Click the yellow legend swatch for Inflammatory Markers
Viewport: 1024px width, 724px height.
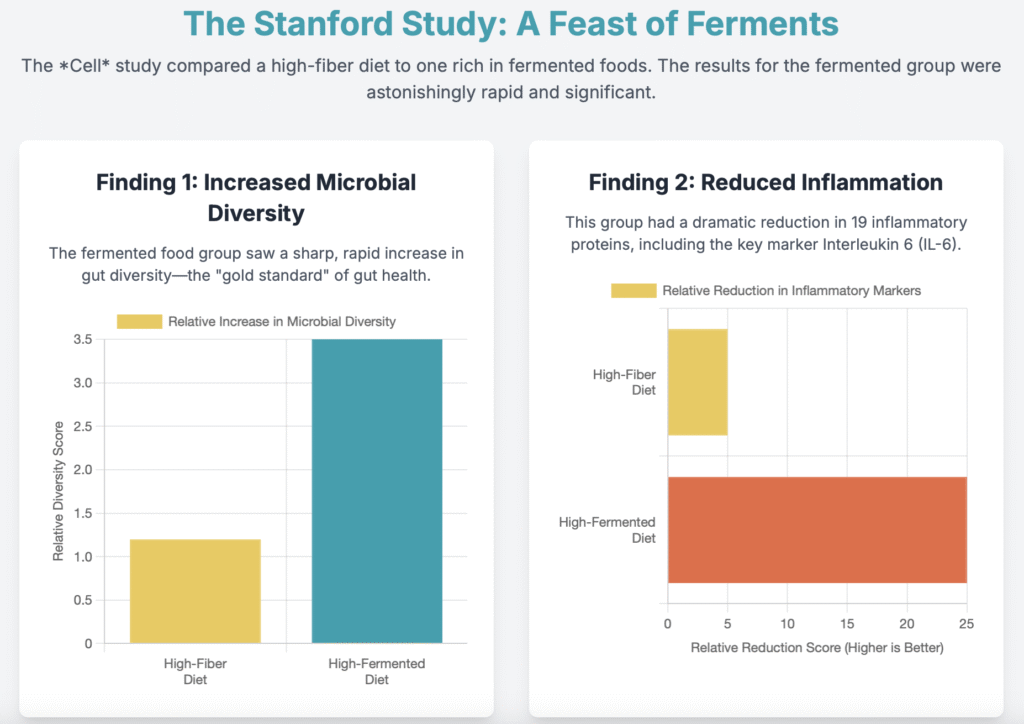[634, 290]
